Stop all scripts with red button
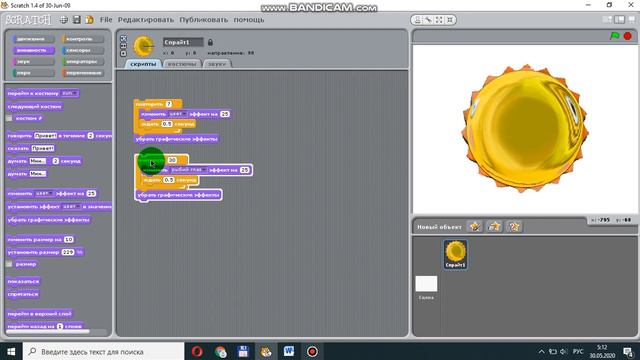 click(628, 36)
